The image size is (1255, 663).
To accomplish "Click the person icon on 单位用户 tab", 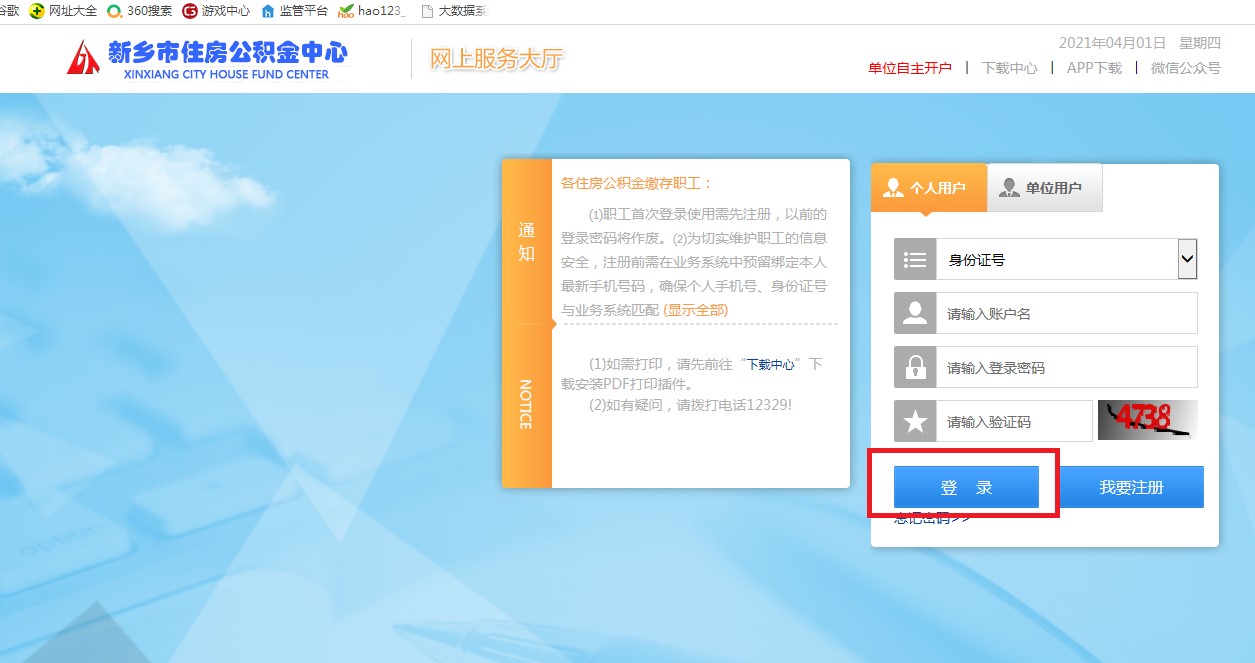I will [1010, 187].
